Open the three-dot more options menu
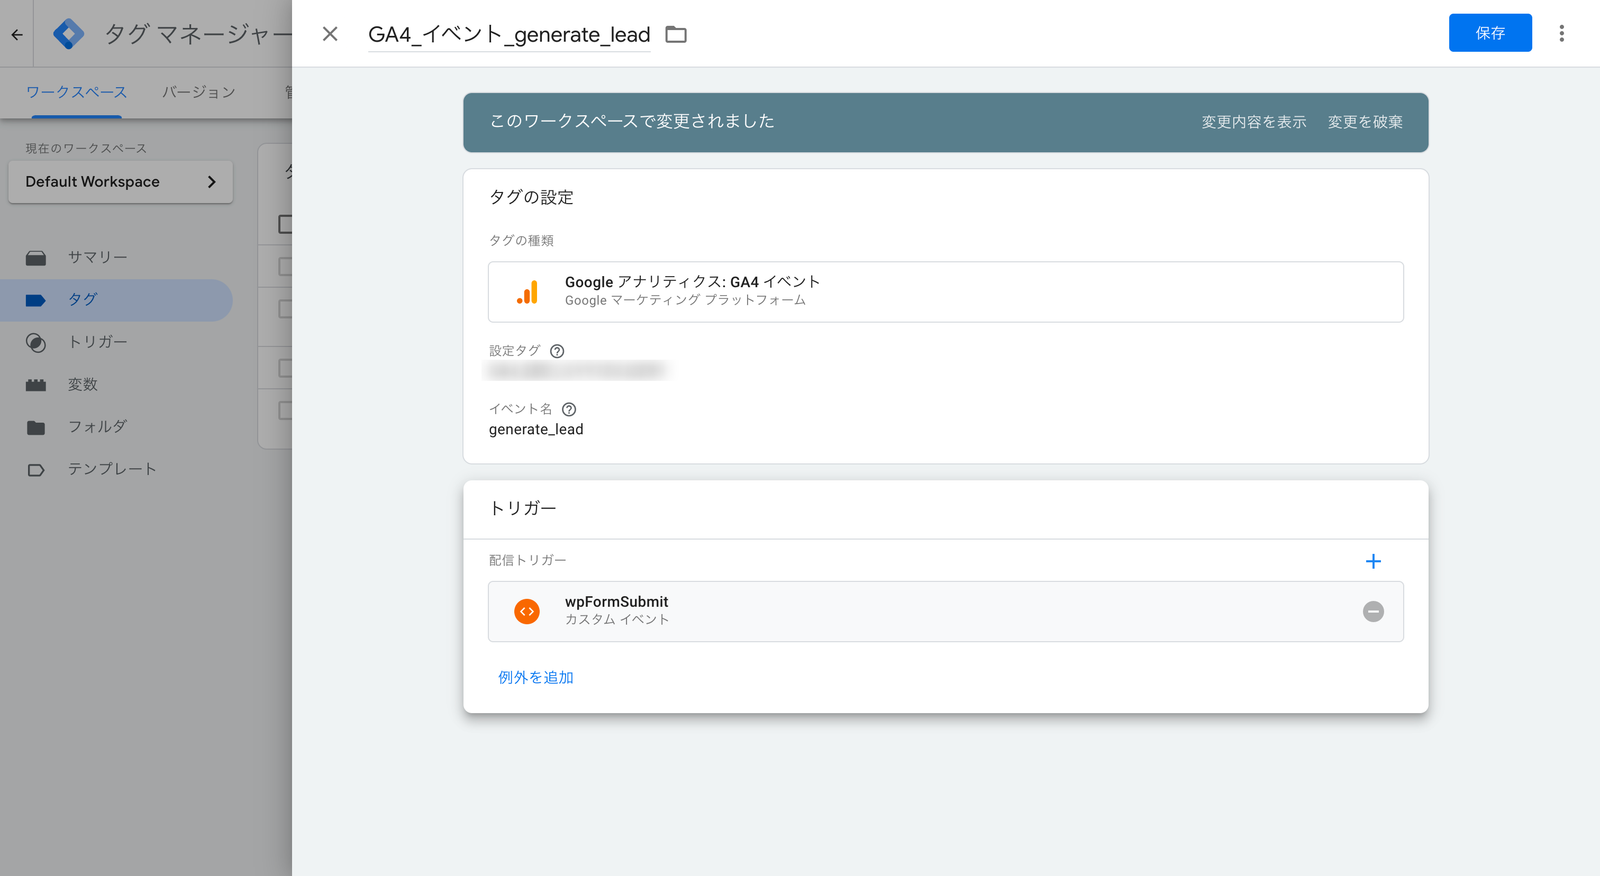1600x876 pixels. (x=1561, y=34)
